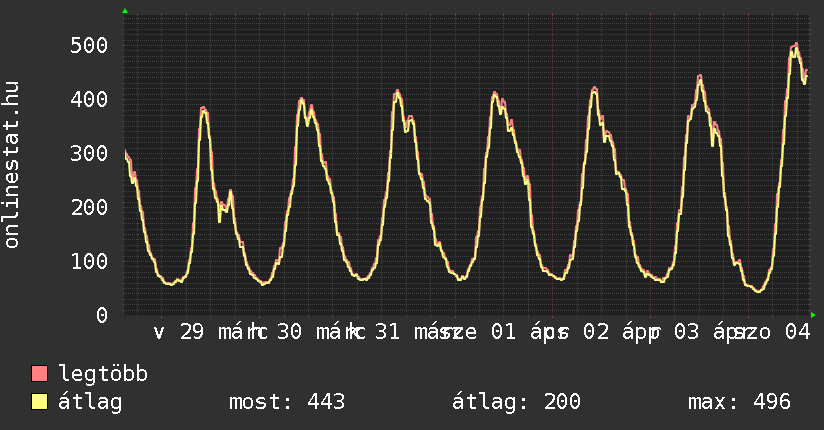Click the 0 label on the Y-axis
Viewport: 824px width, 430px height.
pyautogui.click(x=101, y=315)
